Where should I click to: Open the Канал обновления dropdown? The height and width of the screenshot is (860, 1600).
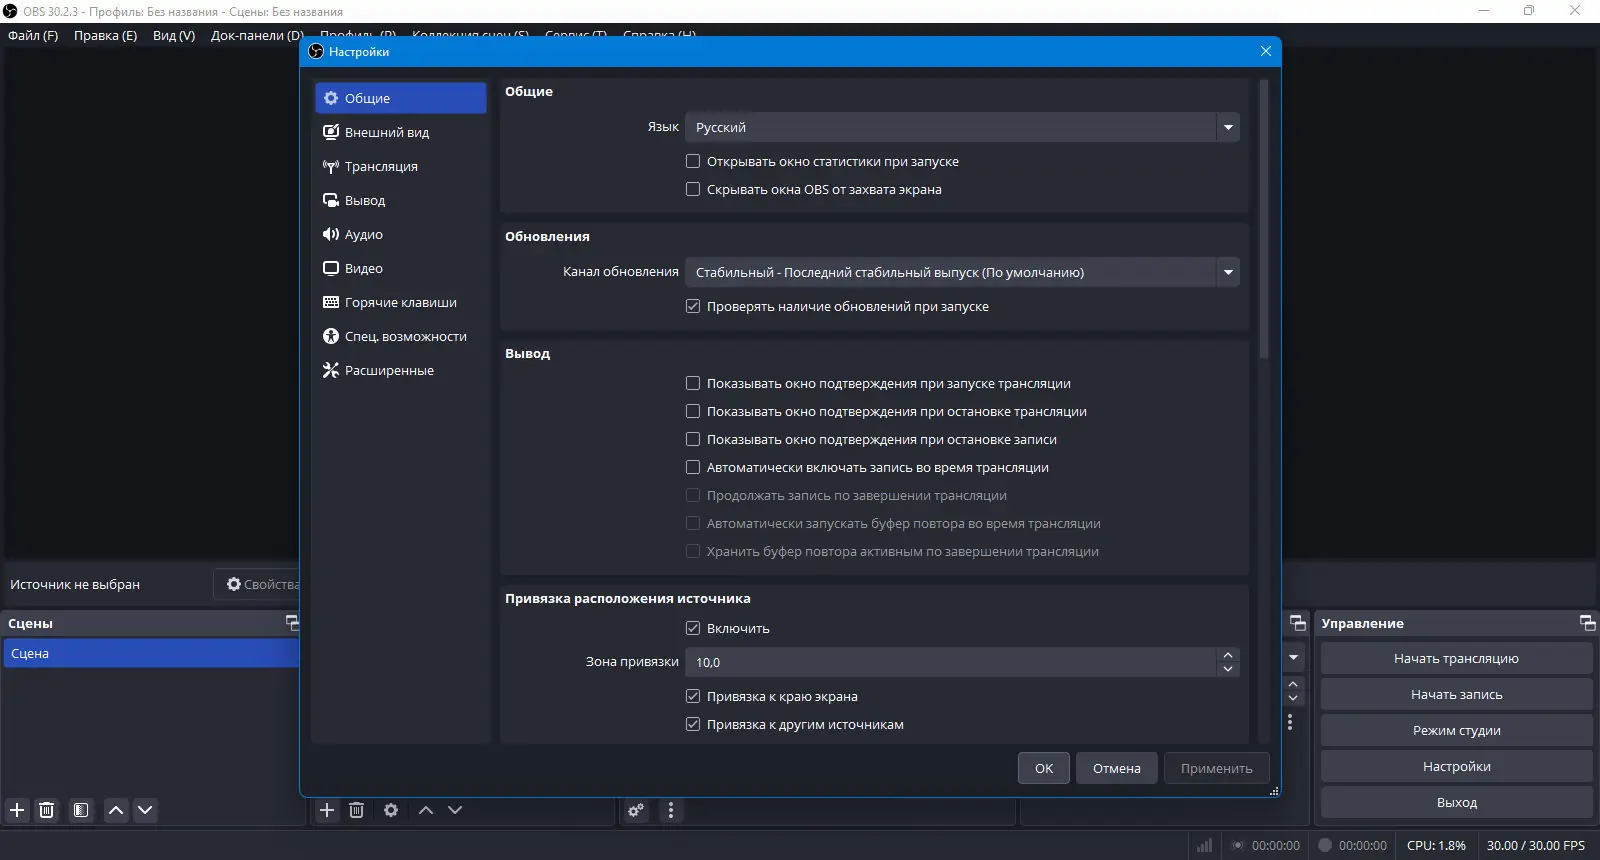tap(962, 272)
